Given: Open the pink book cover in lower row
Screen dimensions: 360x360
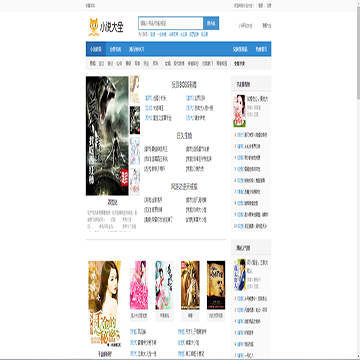Looking at the screenshot, I should click(x=139, y=285).
